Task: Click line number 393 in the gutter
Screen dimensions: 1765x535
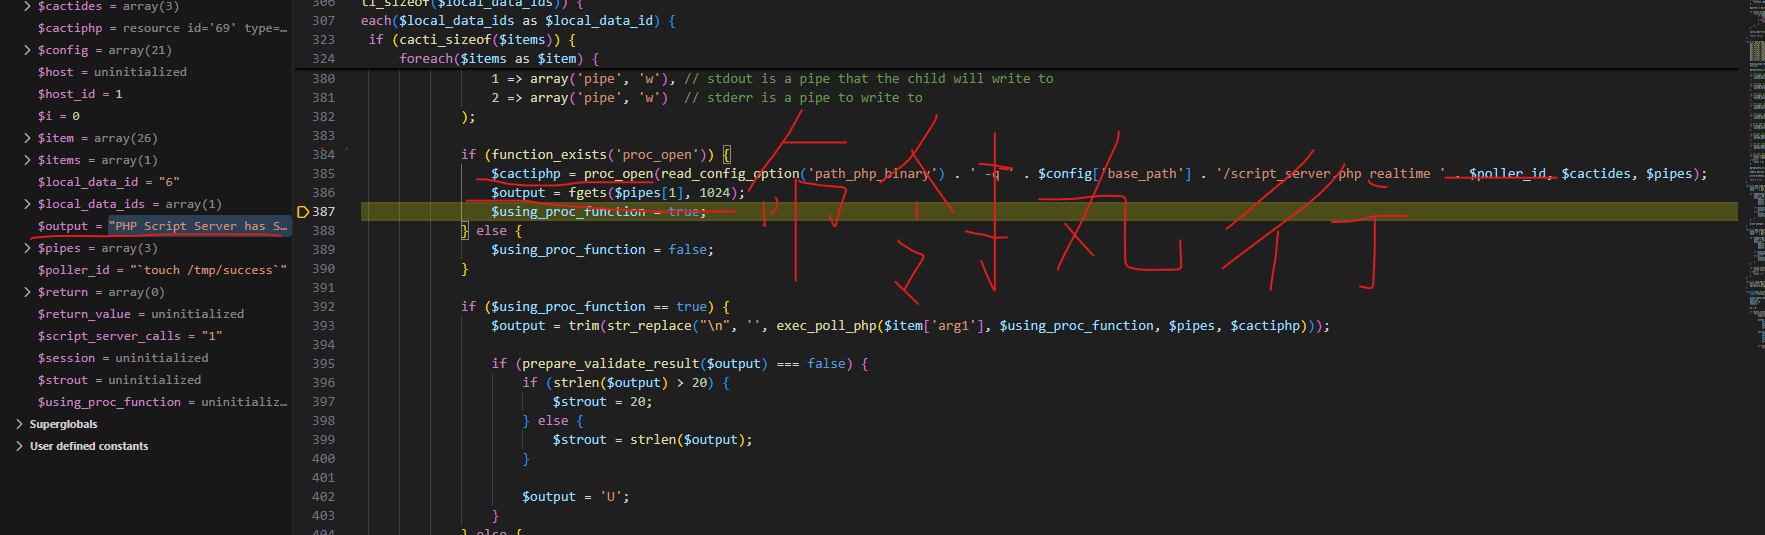Action: pyautogui.click(x=323, y=326)
